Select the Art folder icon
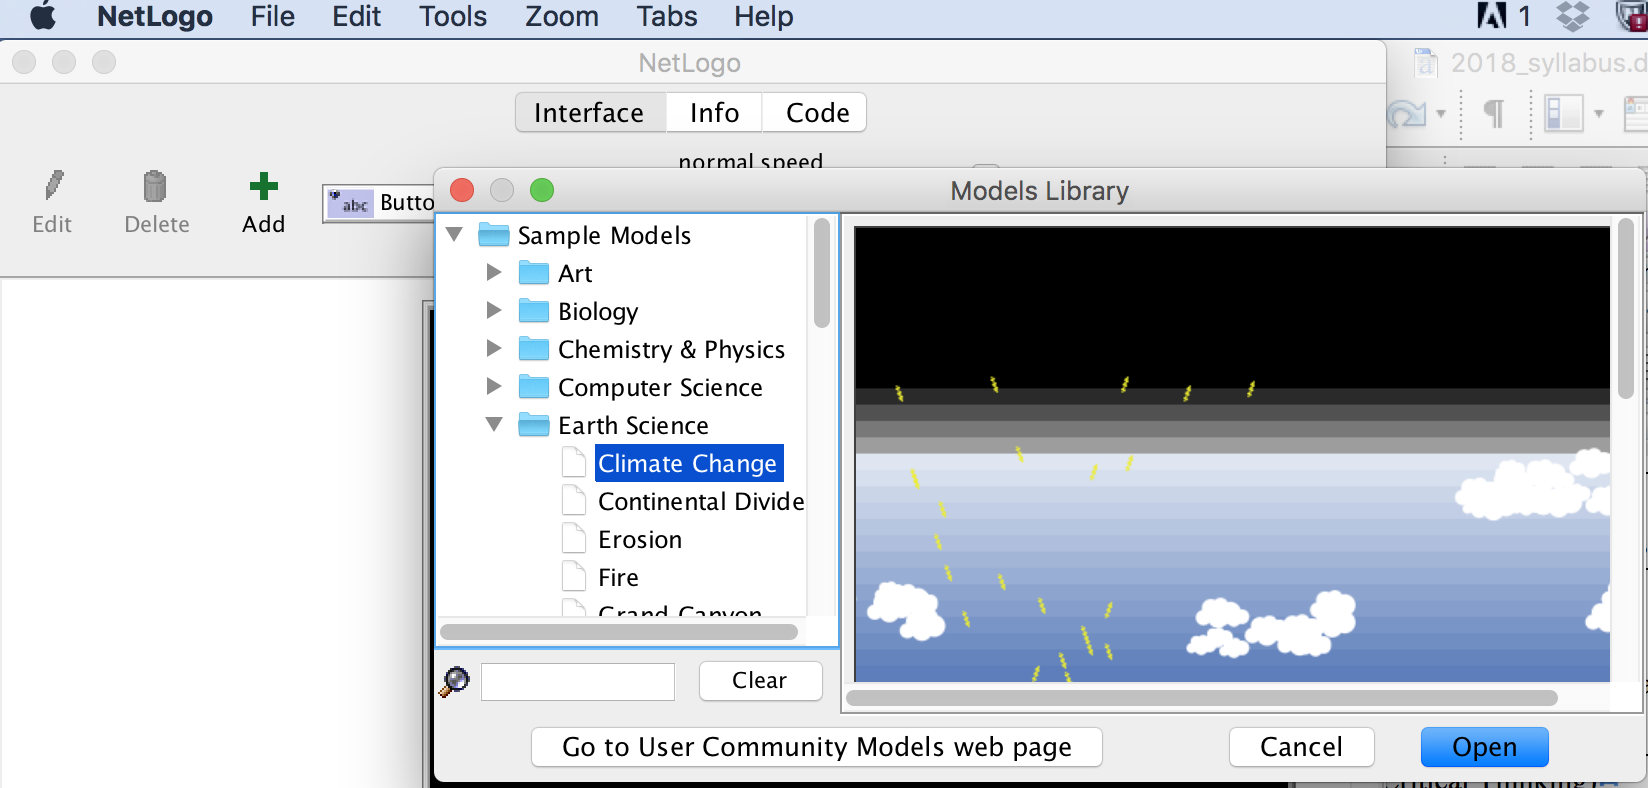The image size is (1648, 788). 534,273
